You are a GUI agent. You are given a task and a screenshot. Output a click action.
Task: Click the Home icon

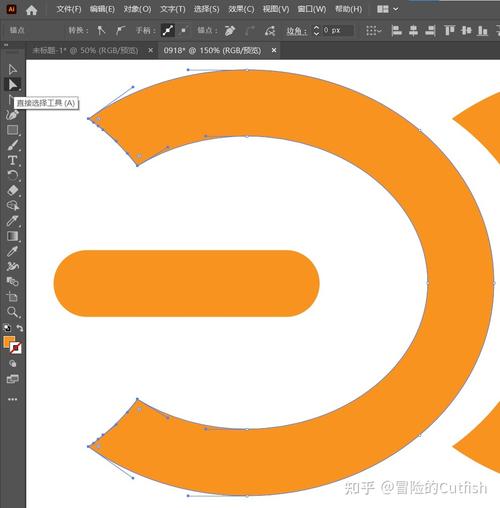(31, 10)
